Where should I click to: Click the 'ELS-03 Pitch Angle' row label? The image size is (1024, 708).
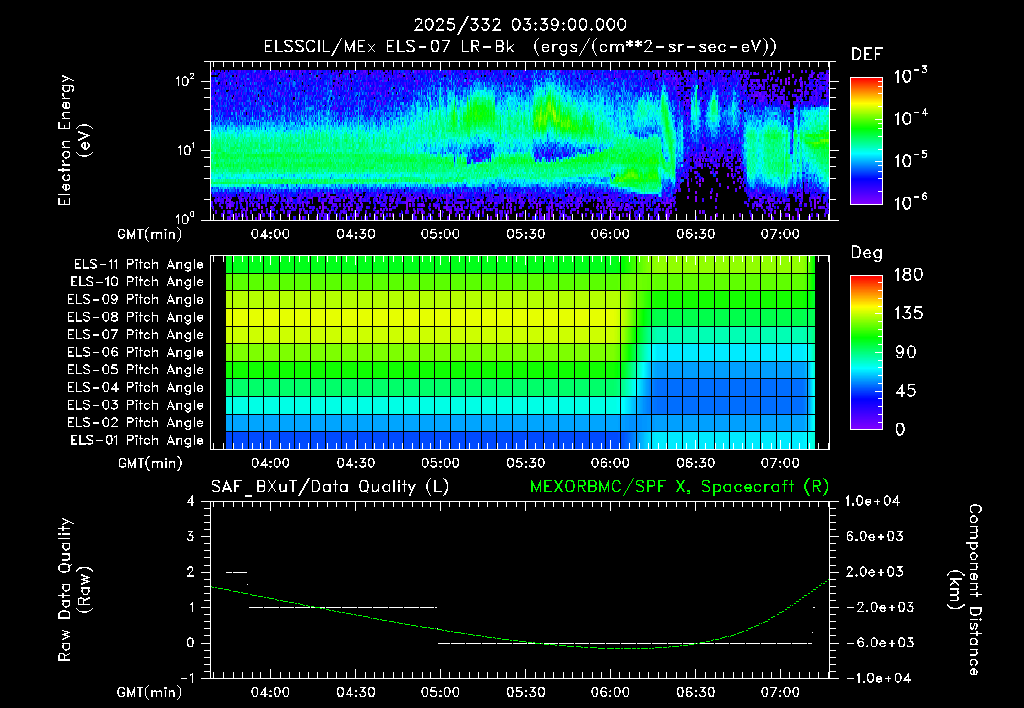click(136, 406)
